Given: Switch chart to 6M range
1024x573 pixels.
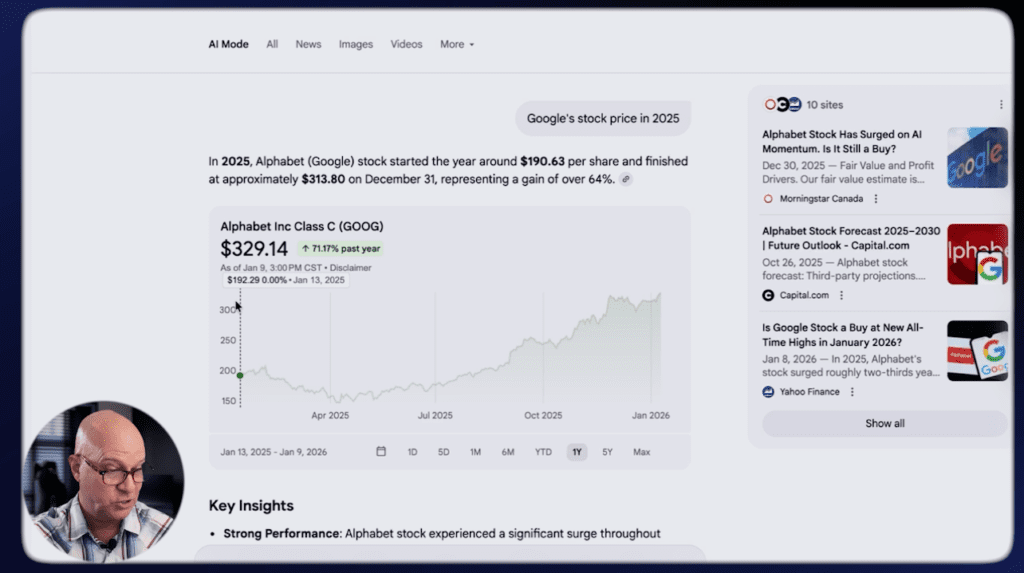Looking at the screenshot, I should point(508,452).
